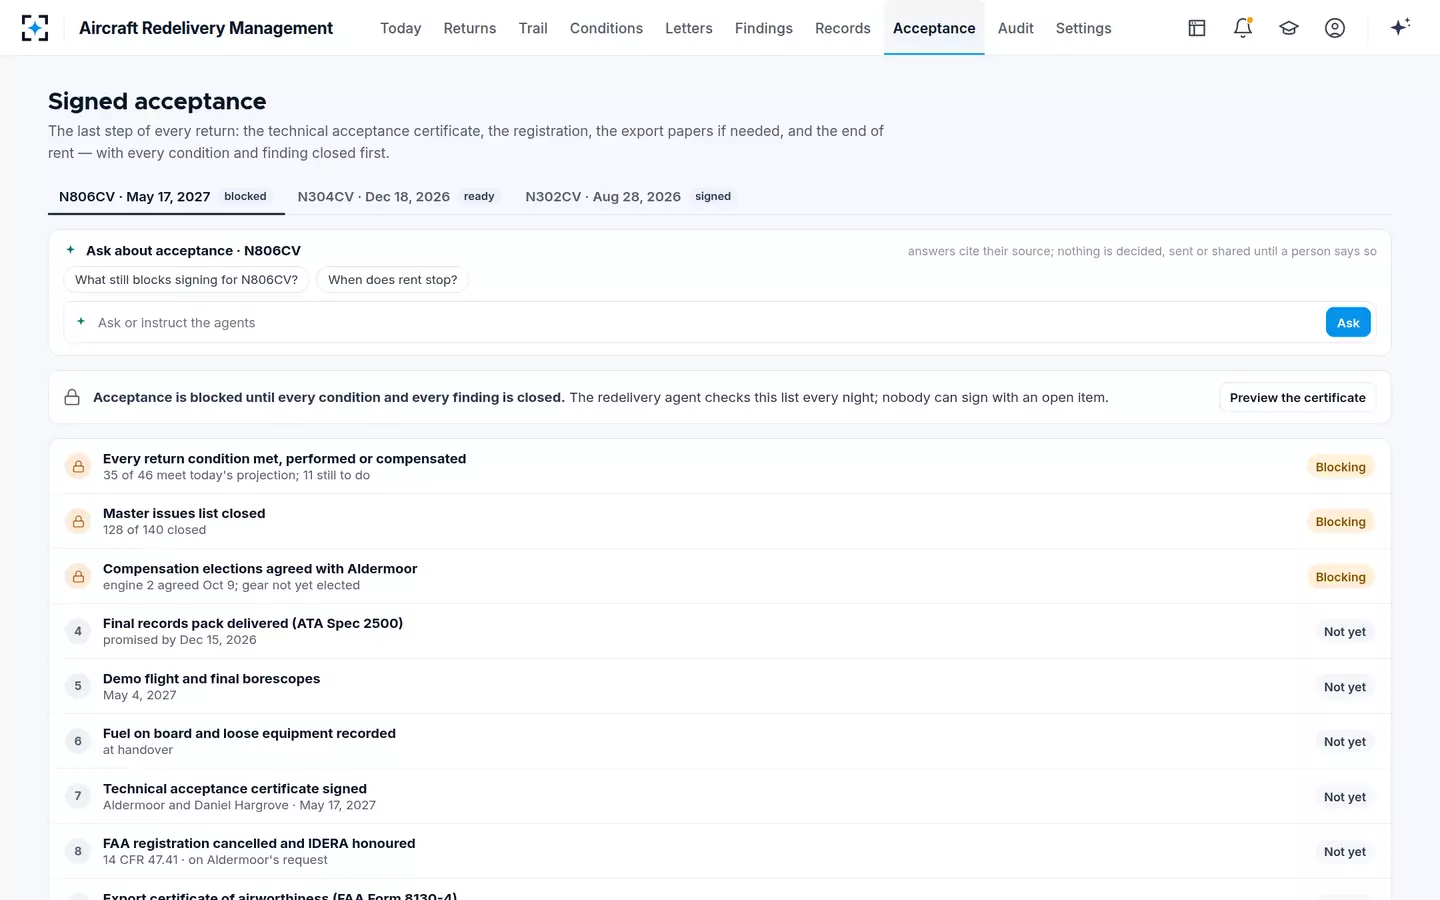Open the Trail tab

point(533,28)
